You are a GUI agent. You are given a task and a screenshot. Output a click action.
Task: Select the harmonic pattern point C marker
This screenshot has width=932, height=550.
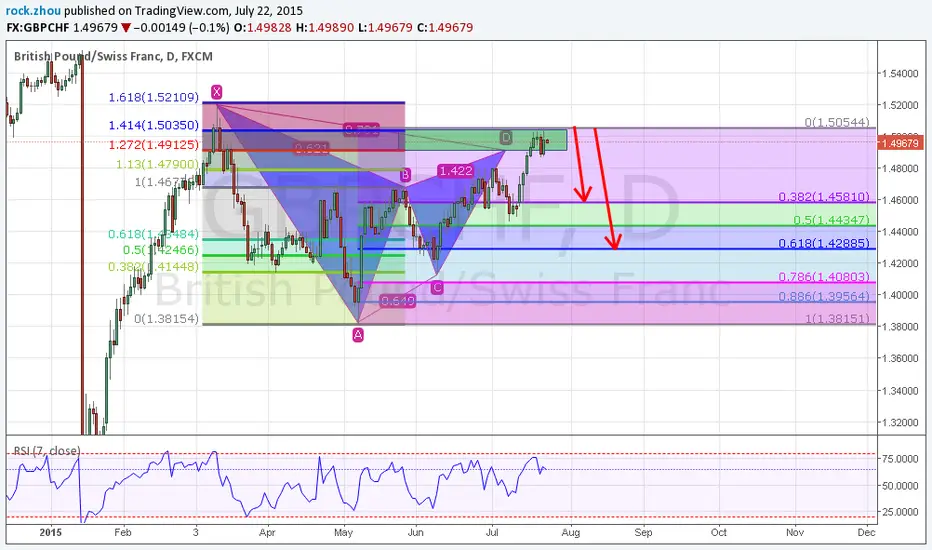[437, 288]
